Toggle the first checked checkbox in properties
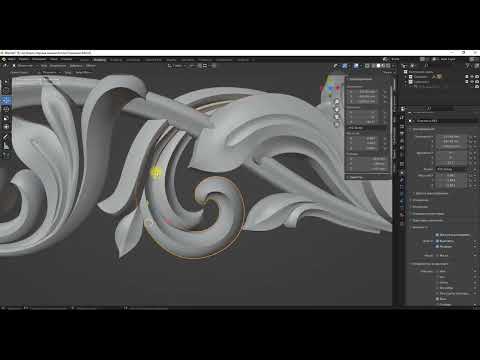Screen dimensions: 480x360 pos(437,235)
